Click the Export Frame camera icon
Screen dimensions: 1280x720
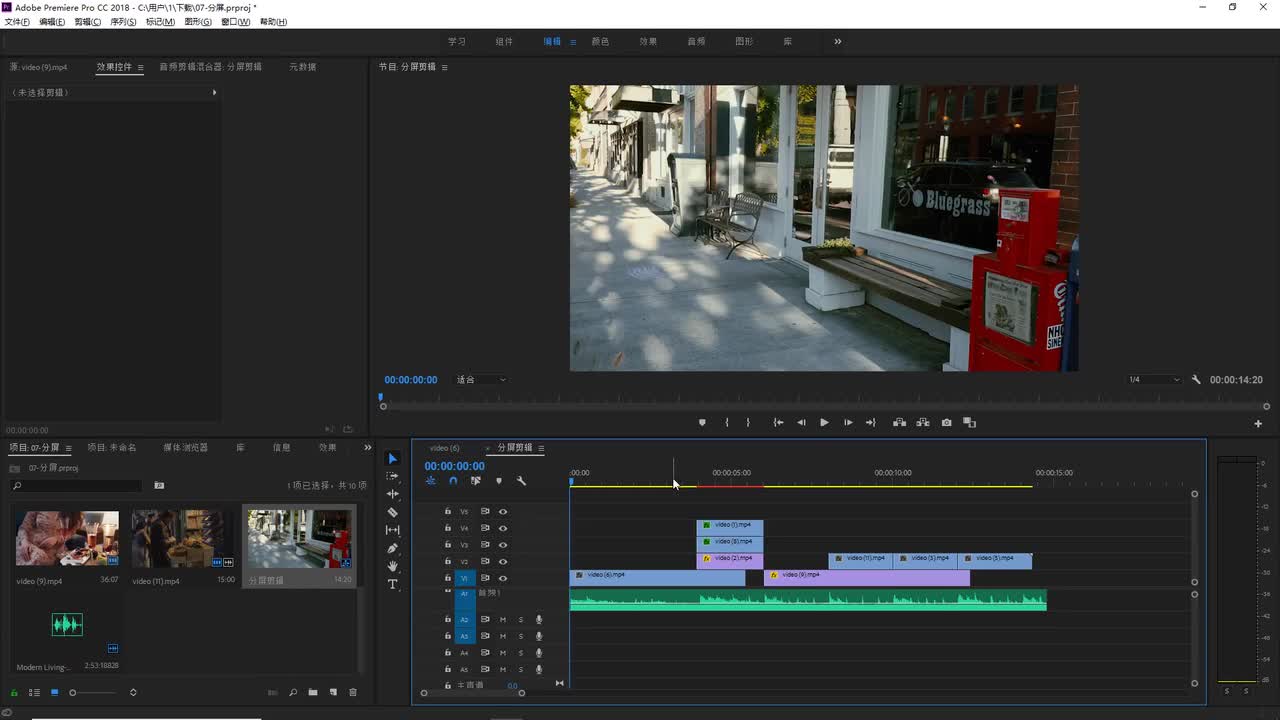(946, 422)
